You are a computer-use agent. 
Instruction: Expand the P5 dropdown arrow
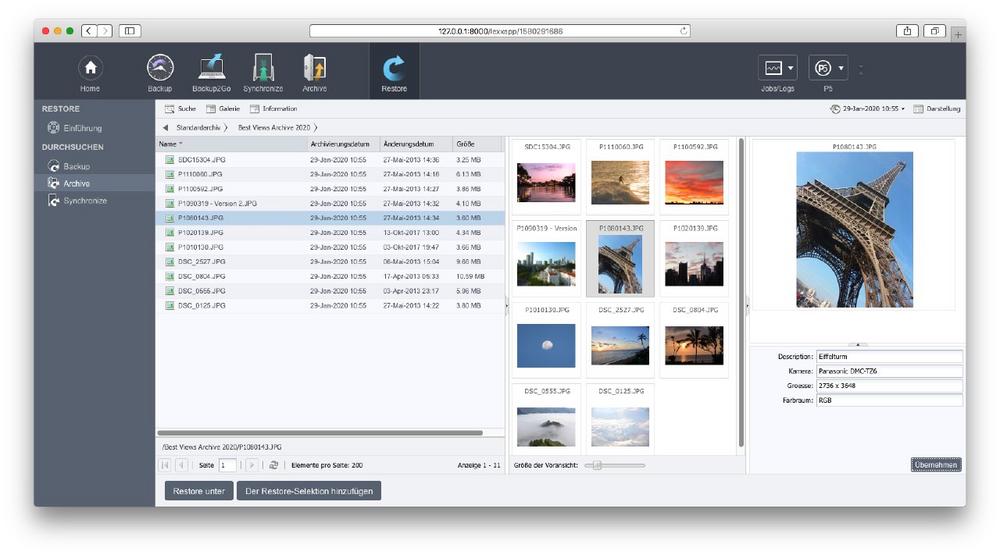tap(841, 68)
